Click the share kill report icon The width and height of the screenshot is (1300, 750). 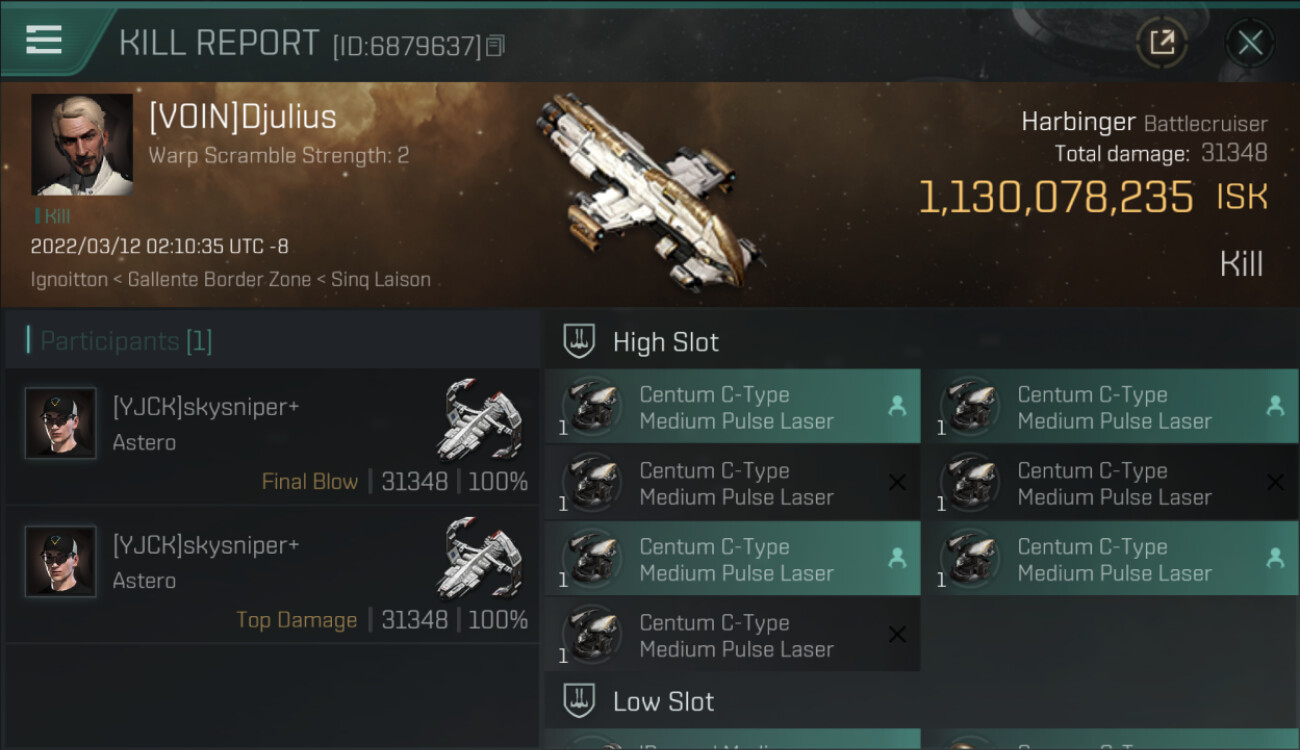(x=1161, y=43)
